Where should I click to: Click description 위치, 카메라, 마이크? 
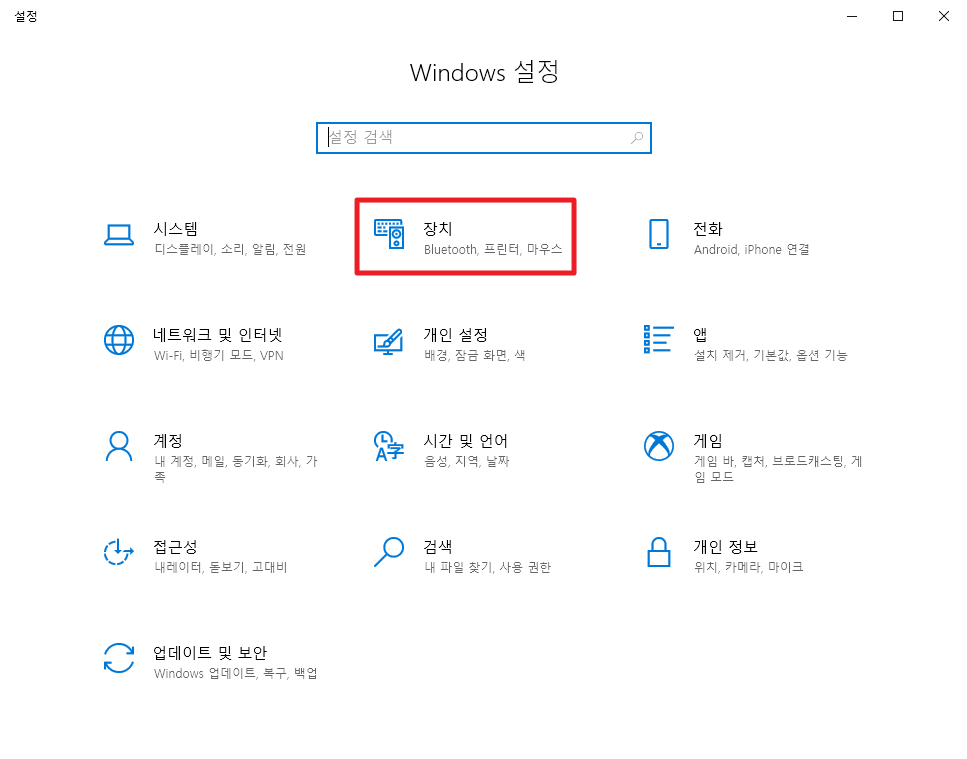coord(749,567)
